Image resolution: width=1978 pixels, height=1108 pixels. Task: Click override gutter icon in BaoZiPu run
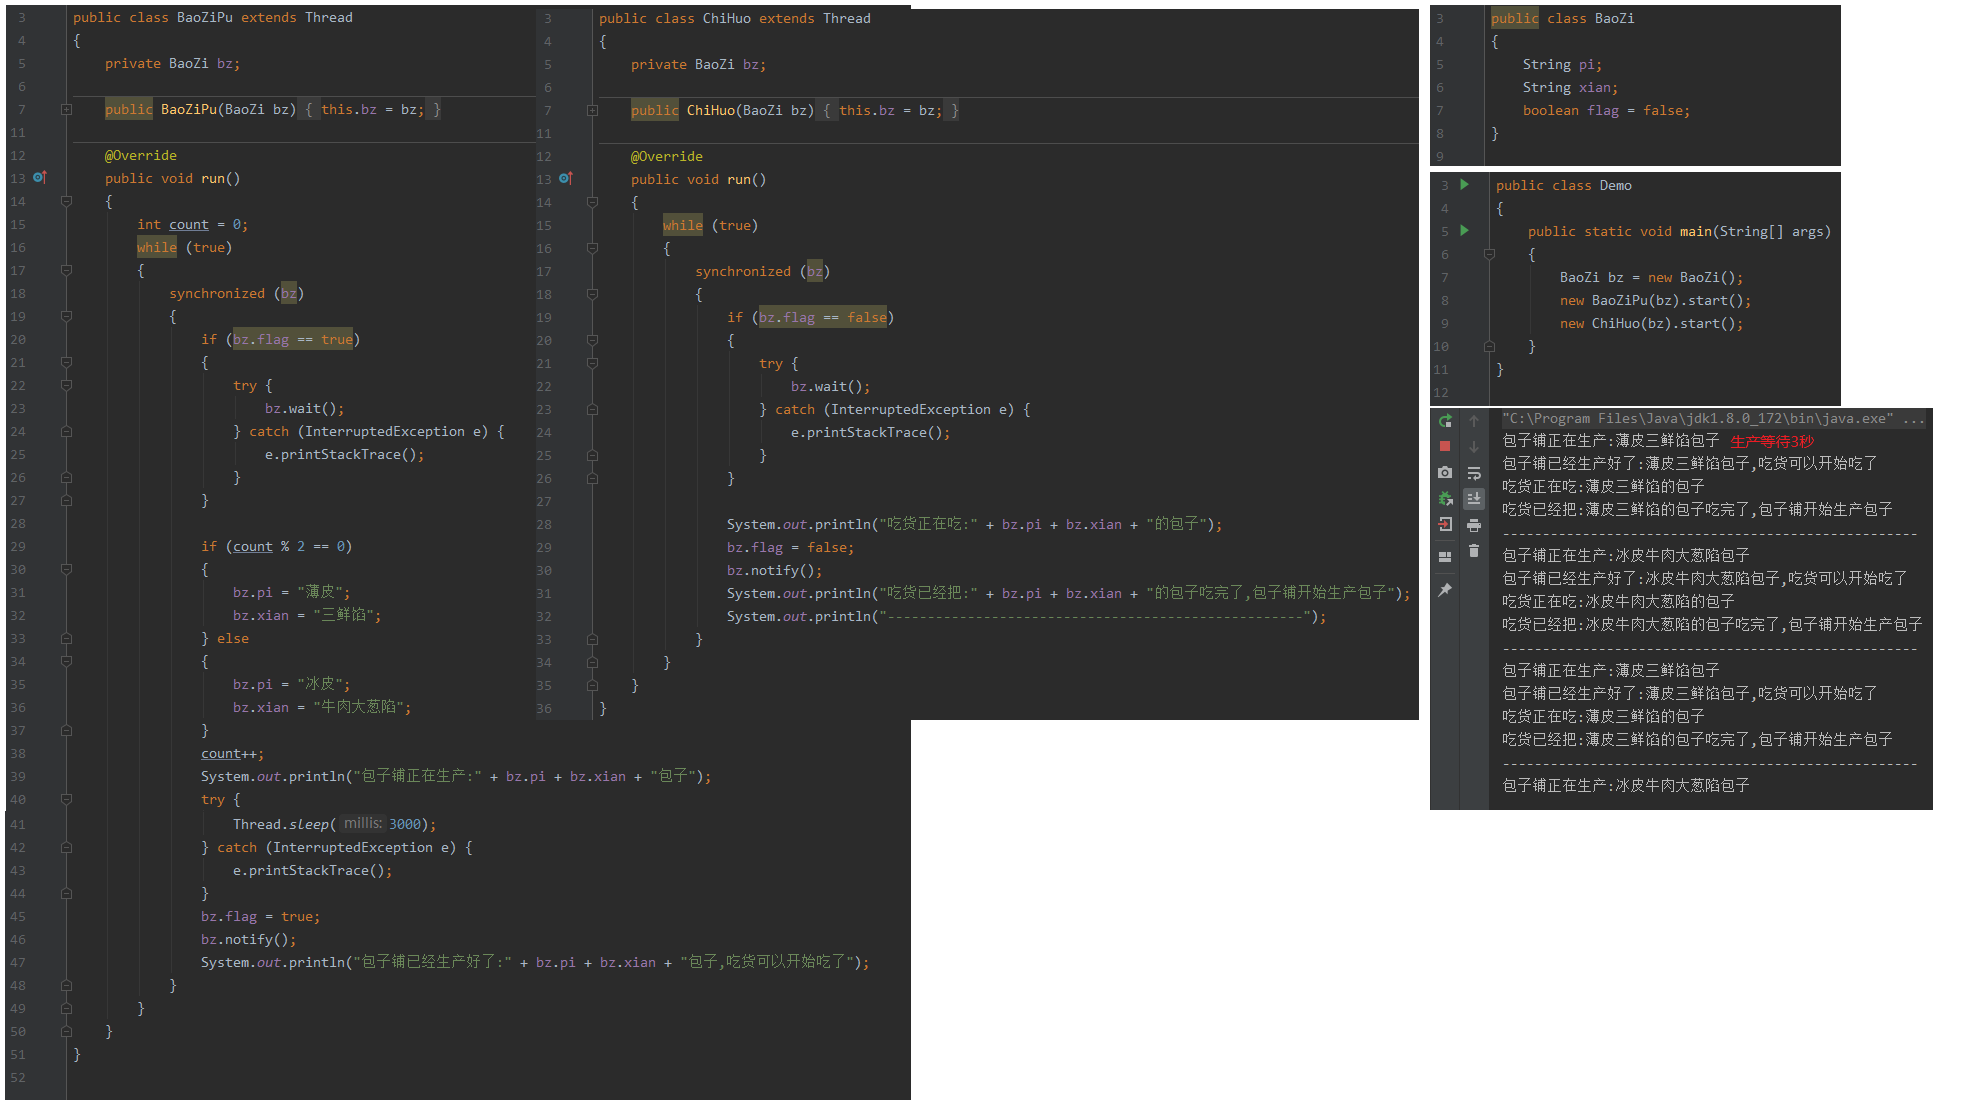[39, 178]
